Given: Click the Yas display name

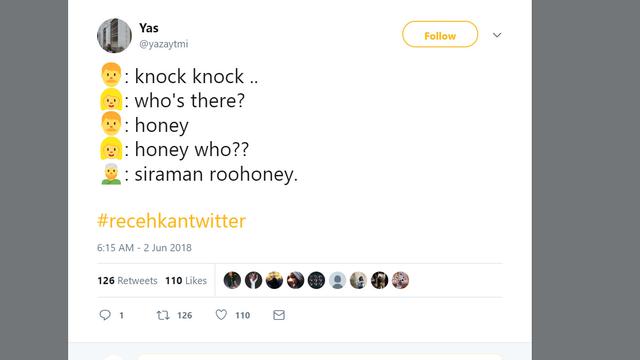Looking at the screenshot, I should 149,28.
